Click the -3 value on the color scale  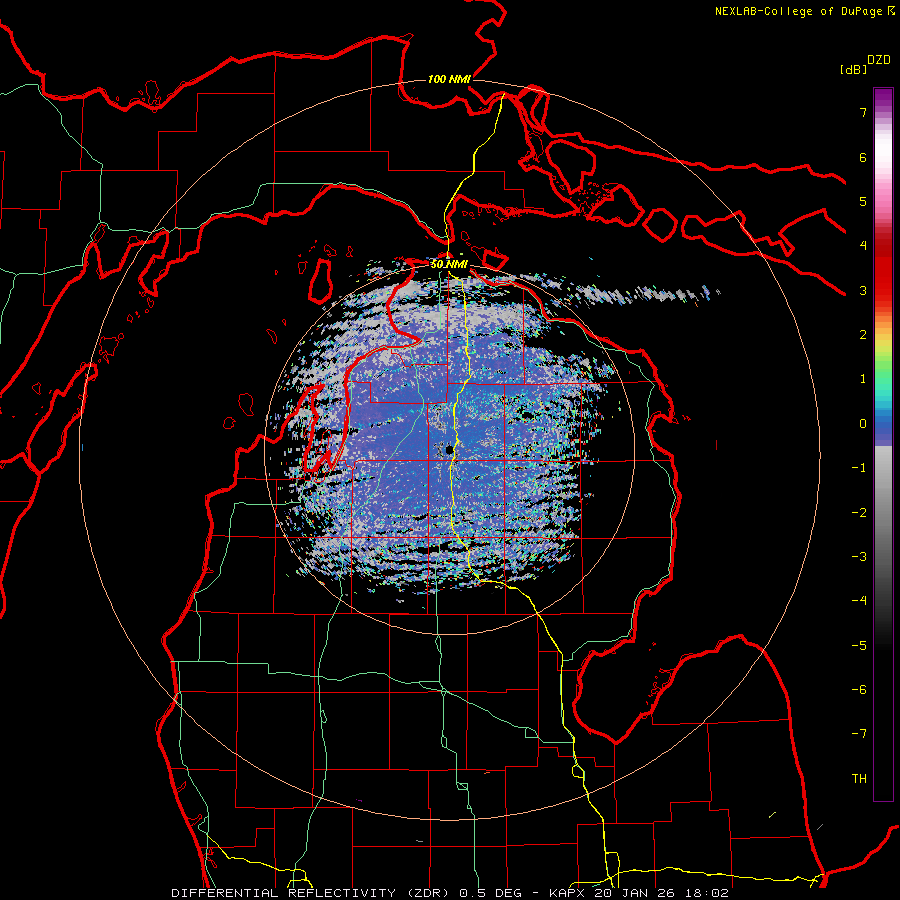click(x=859, y=557)
